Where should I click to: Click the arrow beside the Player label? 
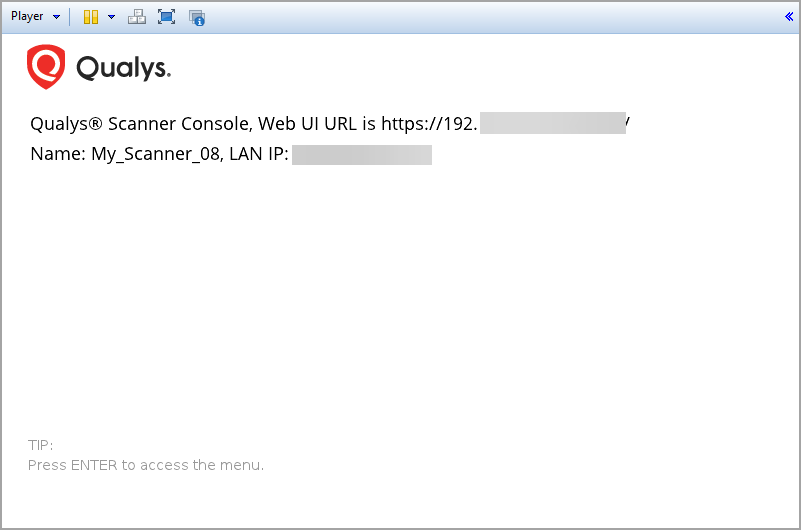pyautogui.click(x=56, y=17)
